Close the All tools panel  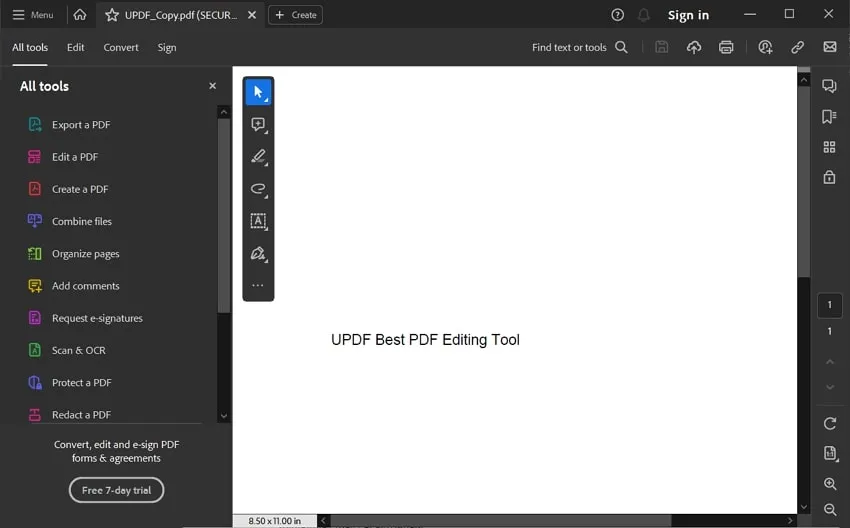pyautogui.click(x=212, y=86)
